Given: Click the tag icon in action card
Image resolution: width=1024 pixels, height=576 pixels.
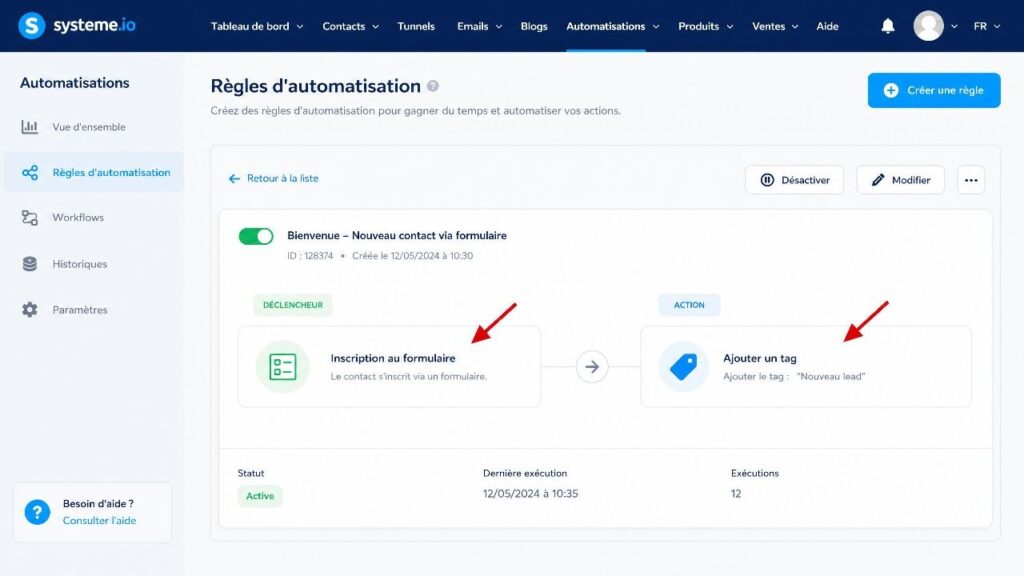Looking at the screenshot, I should pyautogui.click(x=683, y=366).
